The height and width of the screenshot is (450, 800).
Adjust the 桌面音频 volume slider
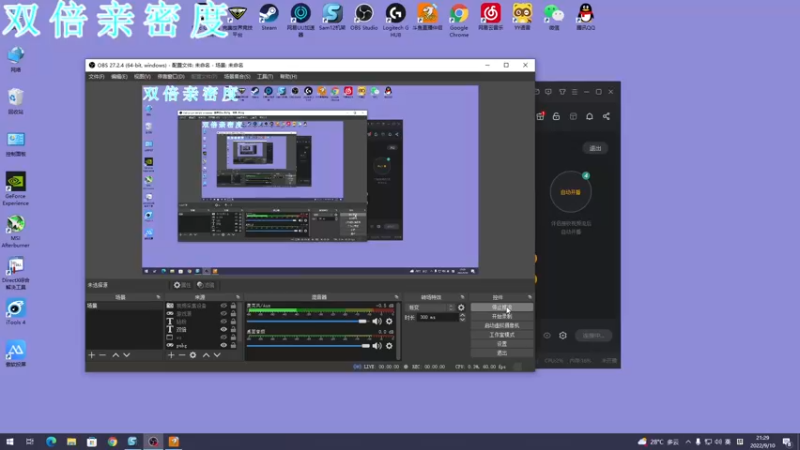pyautogui.click(x=308, y=346)
